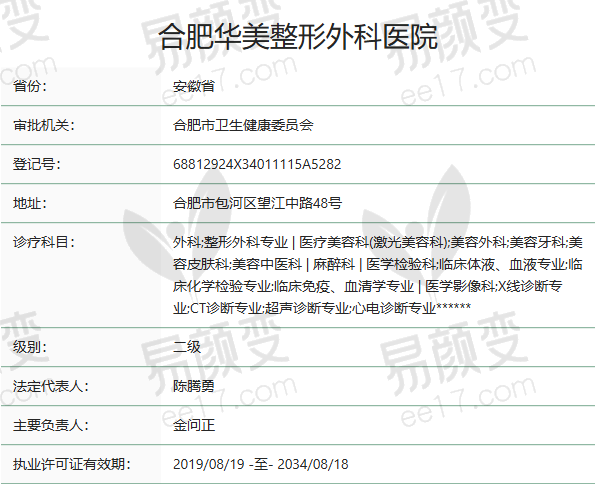Select the 登记号 label
The image size is (600, 484).
36,164
